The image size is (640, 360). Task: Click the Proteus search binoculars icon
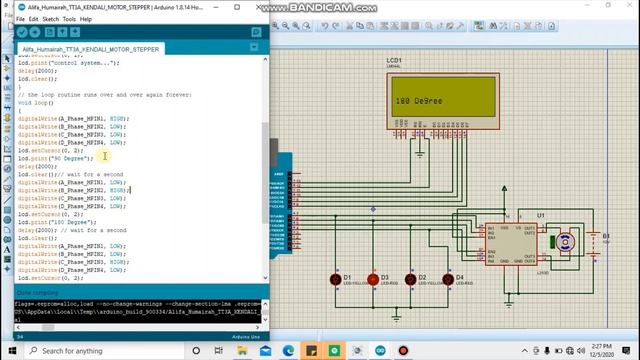click(x=493, y=26)
